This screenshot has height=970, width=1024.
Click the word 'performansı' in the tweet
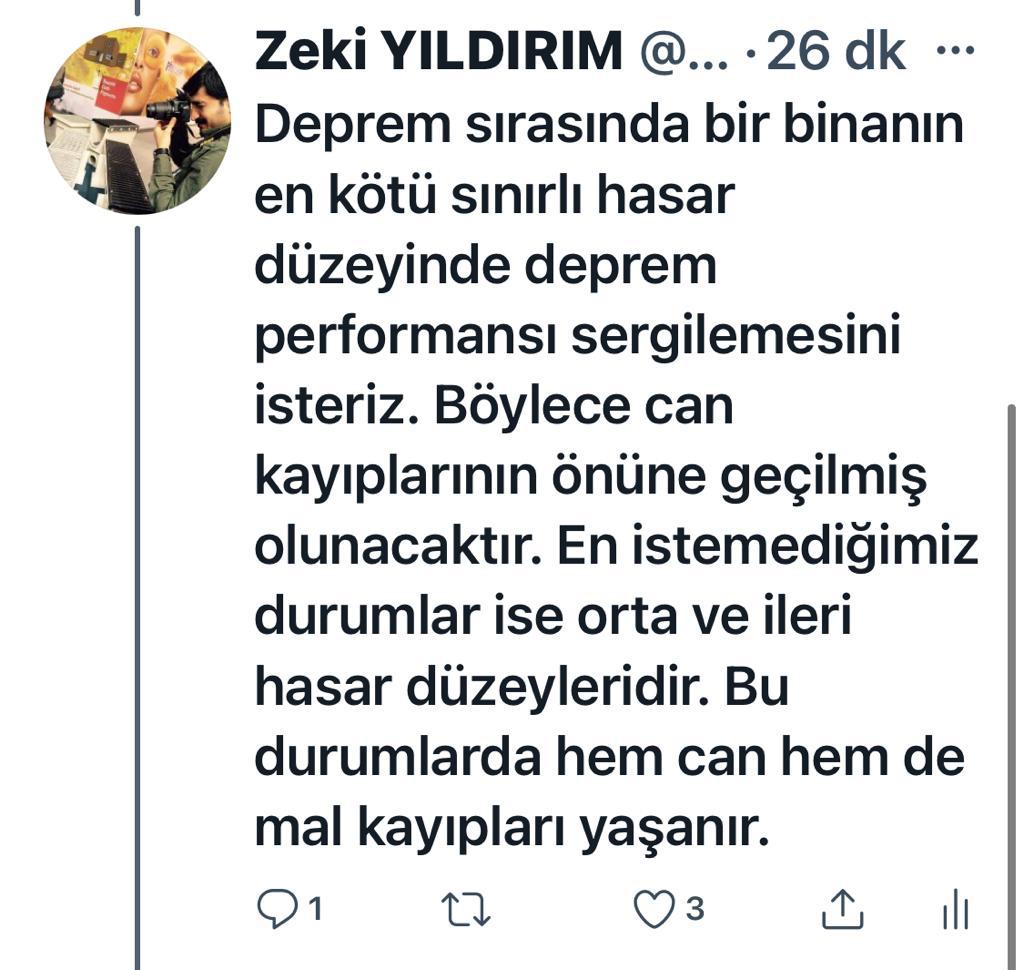(407, 336)
